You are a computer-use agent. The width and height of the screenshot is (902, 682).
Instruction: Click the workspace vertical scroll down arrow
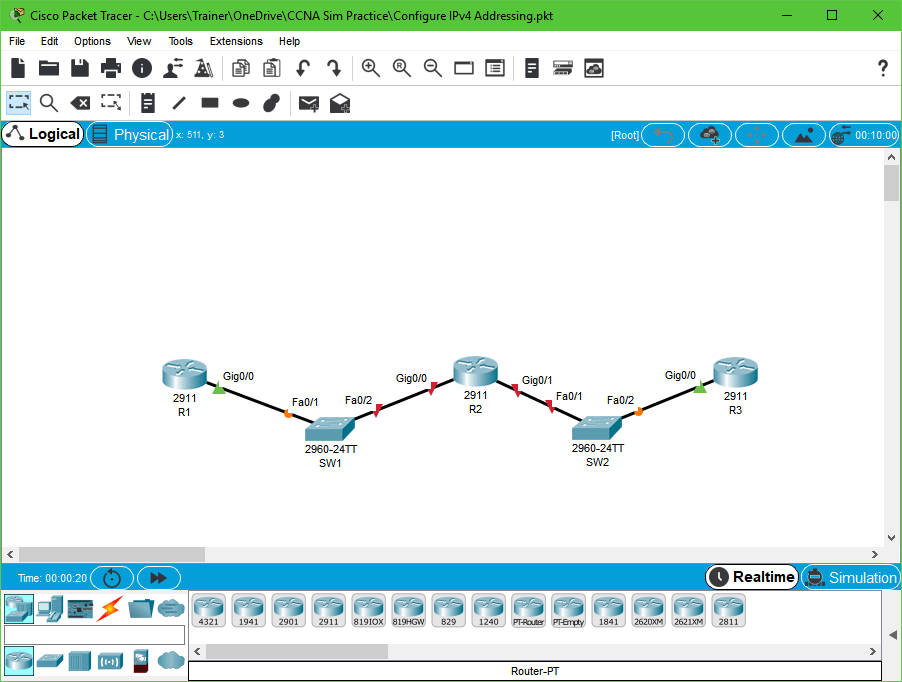pos(891,538)
